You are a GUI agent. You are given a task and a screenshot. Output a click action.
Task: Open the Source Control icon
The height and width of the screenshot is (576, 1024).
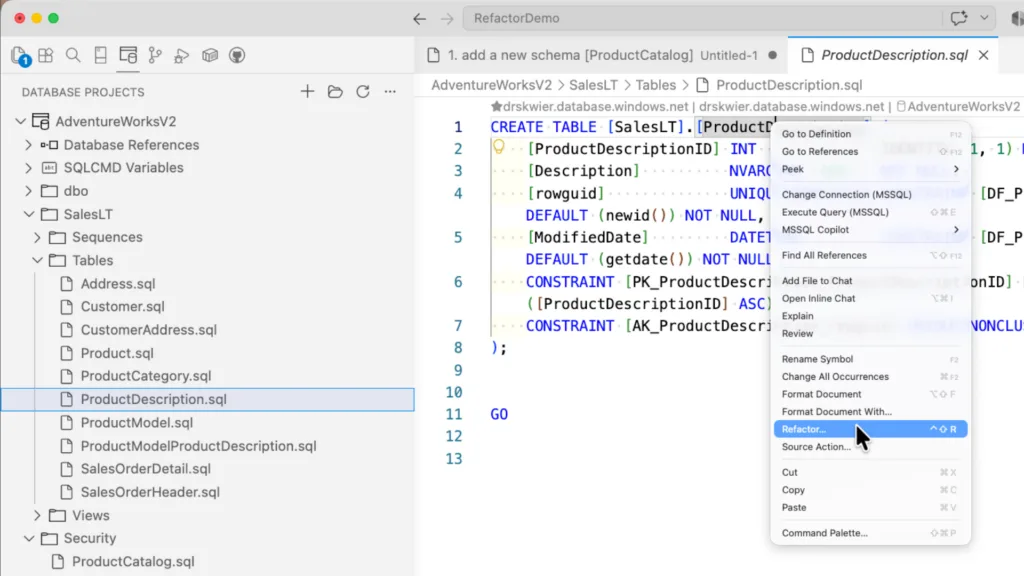[x=155, y=56]
